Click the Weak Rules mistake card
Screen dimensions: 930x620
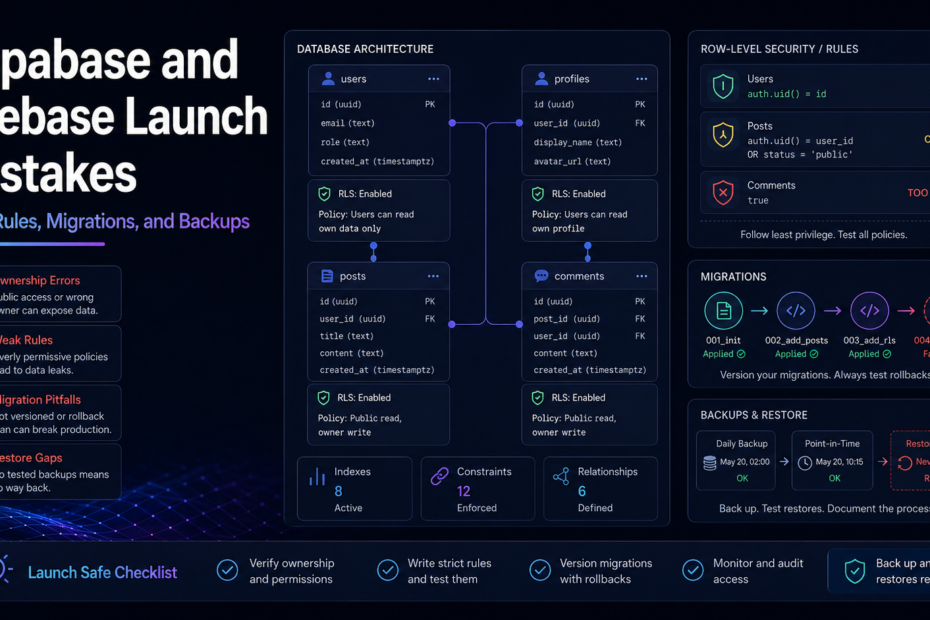tap(59, 354)
